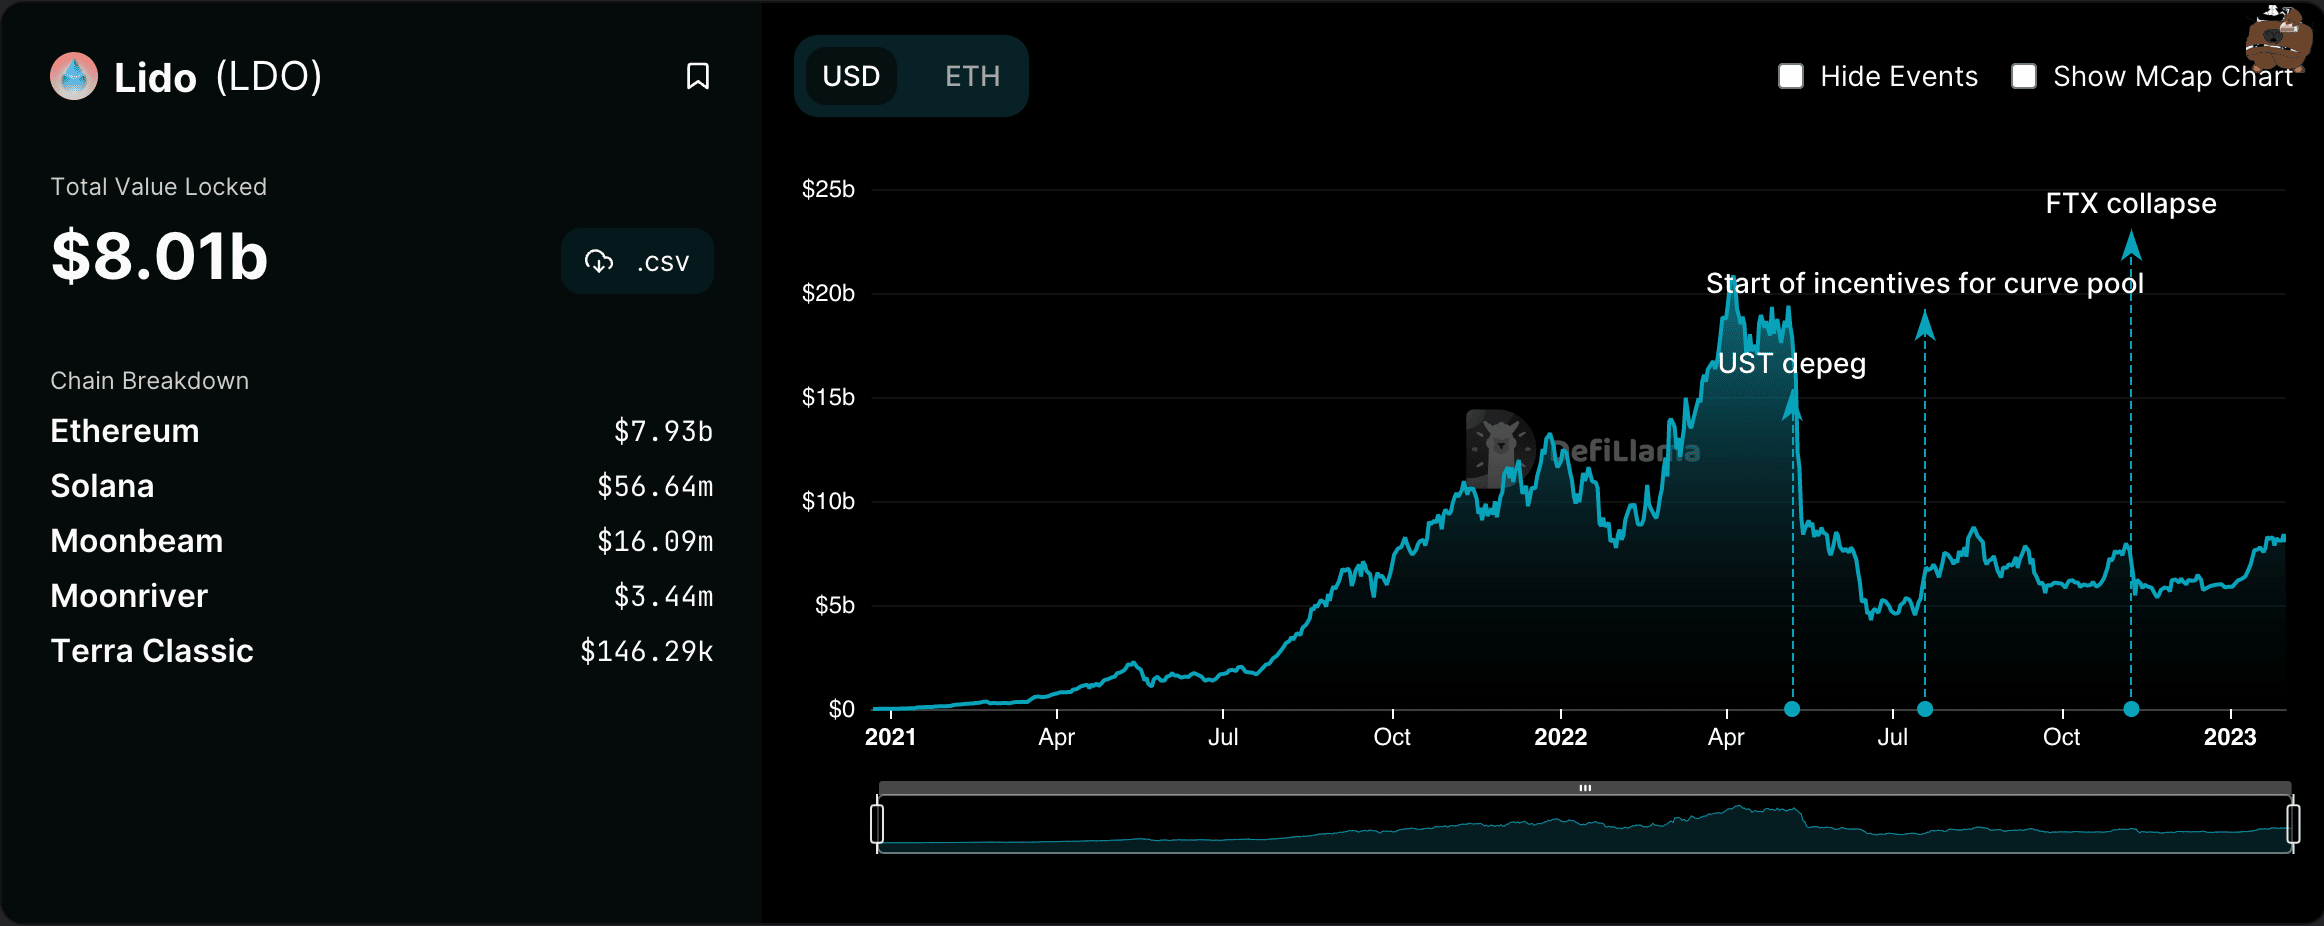Grab the right range slider handle
The height and width of the screenshot is (926, 2324).
[x=2293, y=823]
